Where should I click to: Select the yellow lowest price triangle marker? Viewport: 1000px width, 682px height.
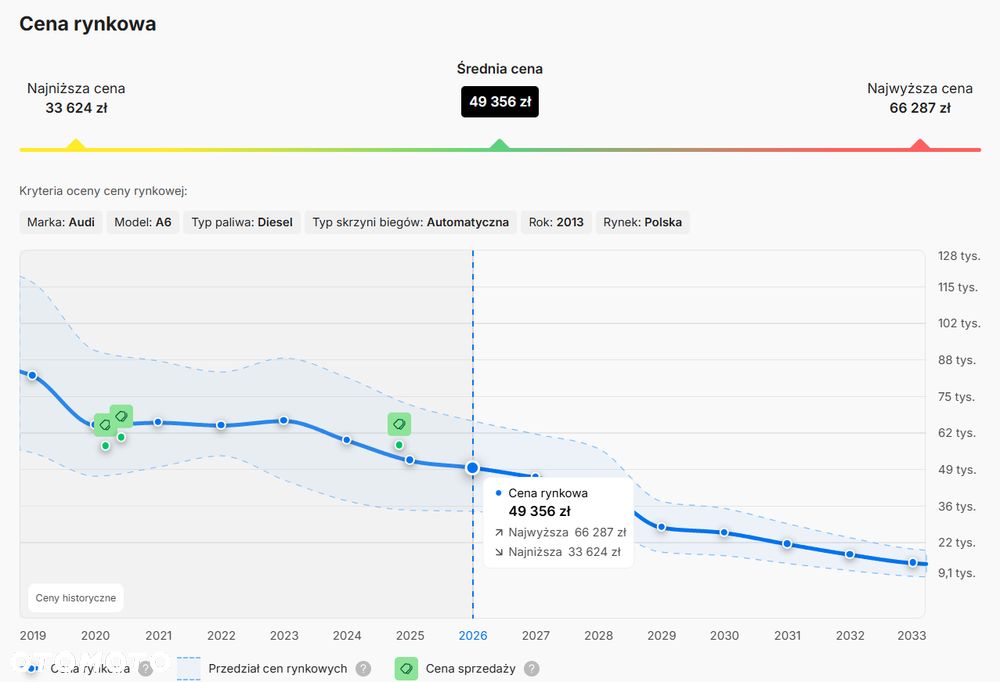click(76, 144)
